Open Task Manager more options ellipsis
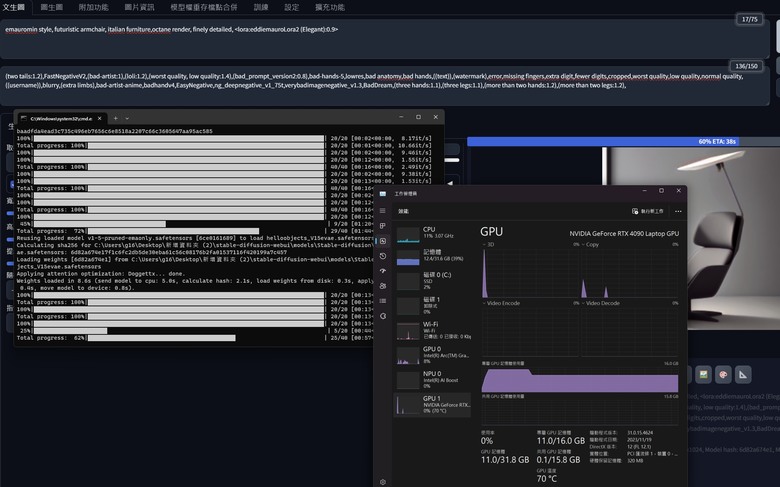The image size is (780, 487). point(678,211)
